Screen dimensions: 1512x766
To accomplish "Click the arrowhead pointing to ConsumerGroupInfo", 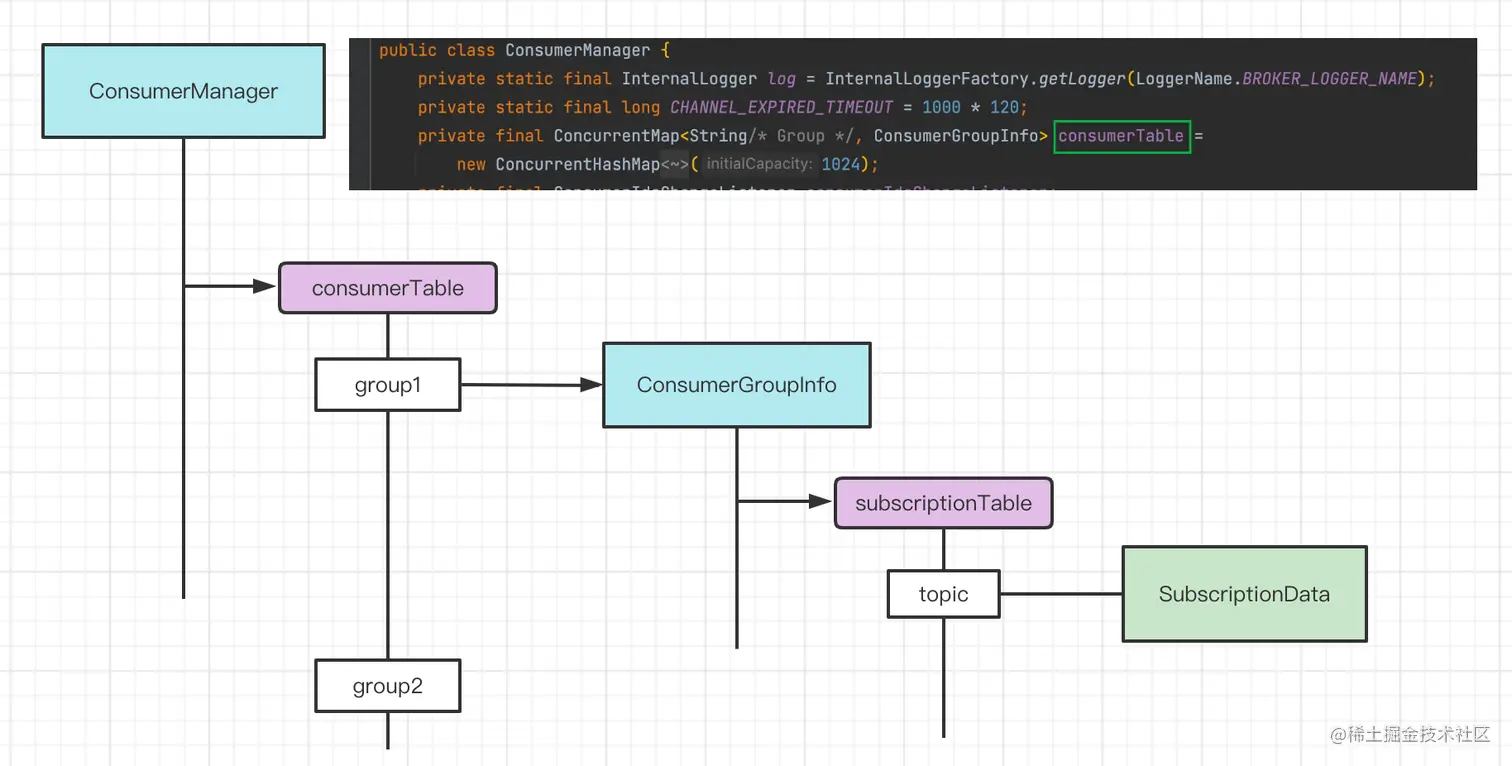I will click(x=591, y=384).
